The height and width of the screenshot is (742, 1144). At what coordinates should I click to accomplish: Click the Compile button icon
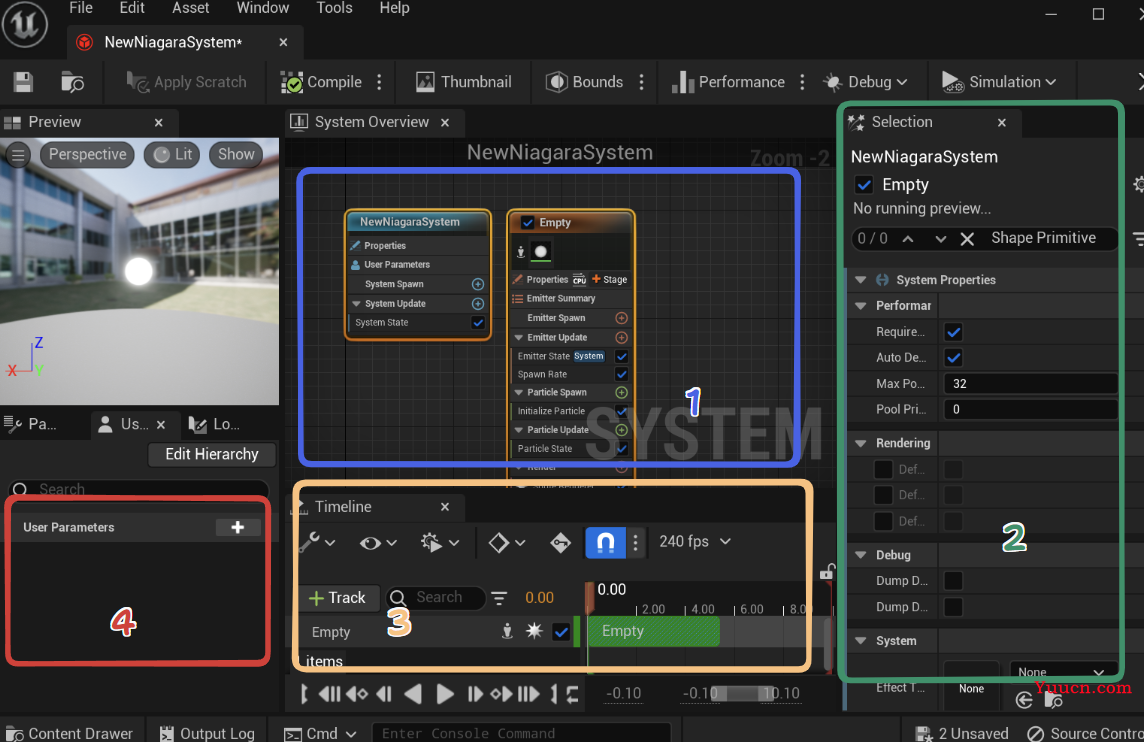point(292,82)
